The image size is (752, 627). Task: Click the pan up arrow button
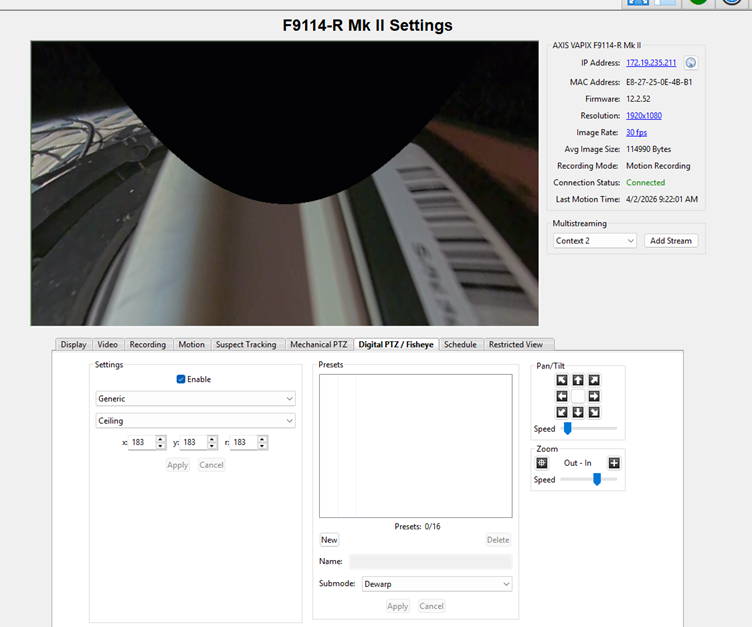(x=578, y=380)
